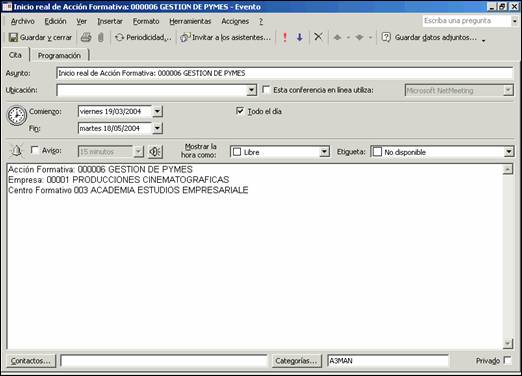Image resolution: width=522 pixels, height=376 pixels.
Task: Attach a file using the paperclip icon
Action: coord(101,38)
